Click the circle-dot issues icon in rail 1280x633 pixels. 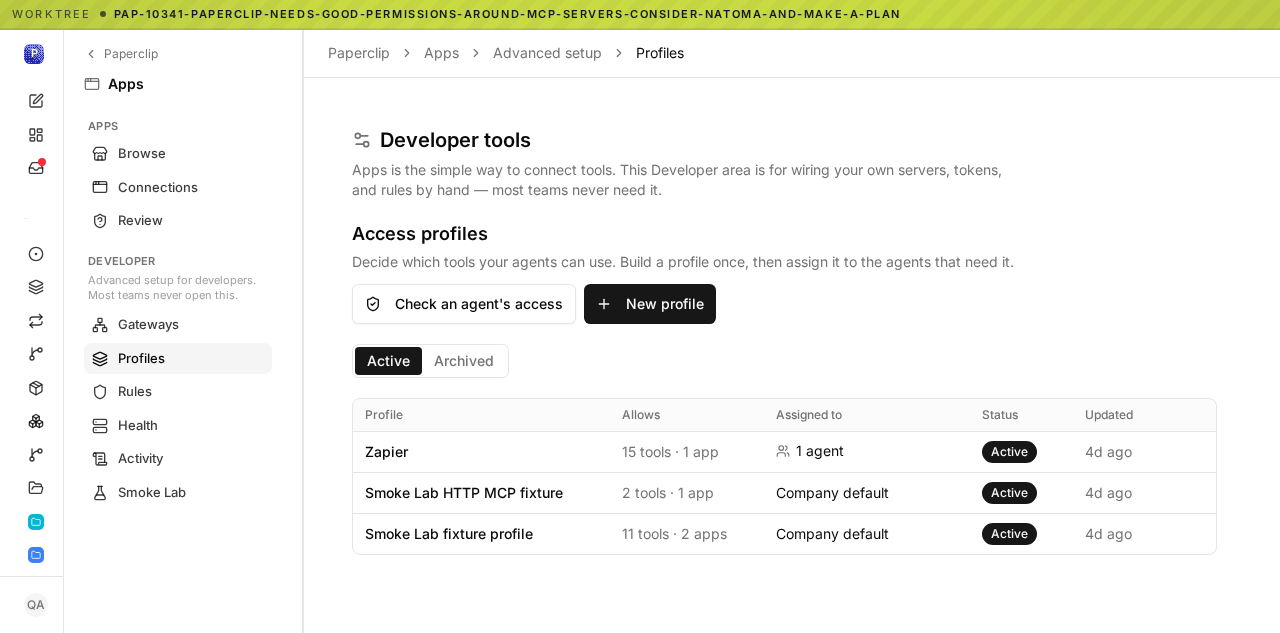click(36, 254)
